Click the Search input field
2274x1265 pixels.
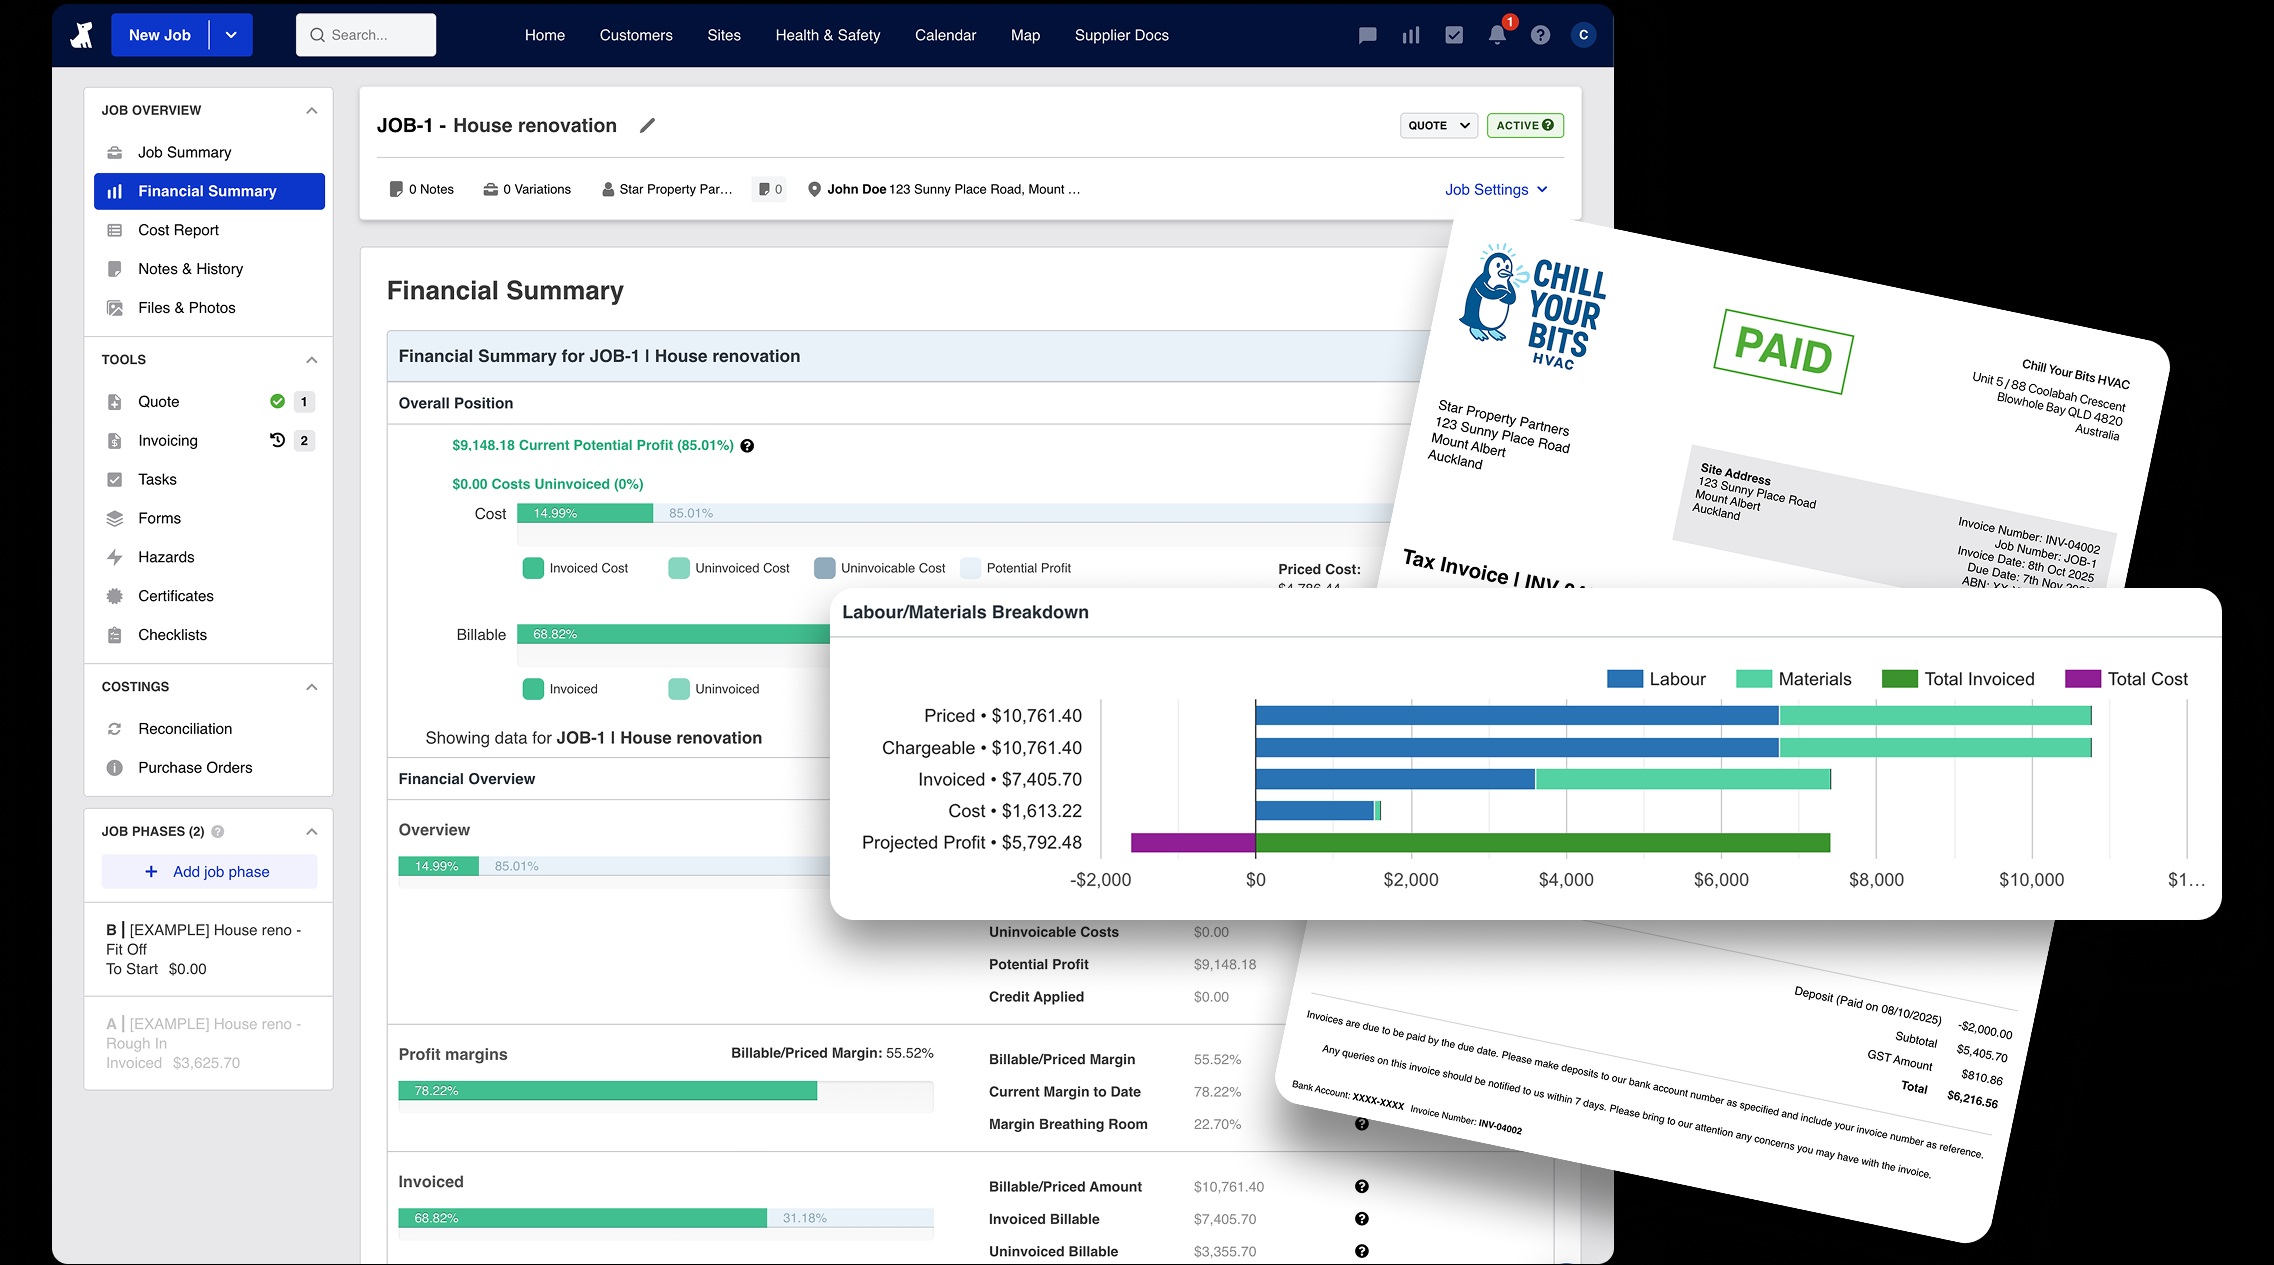point(366,35)
